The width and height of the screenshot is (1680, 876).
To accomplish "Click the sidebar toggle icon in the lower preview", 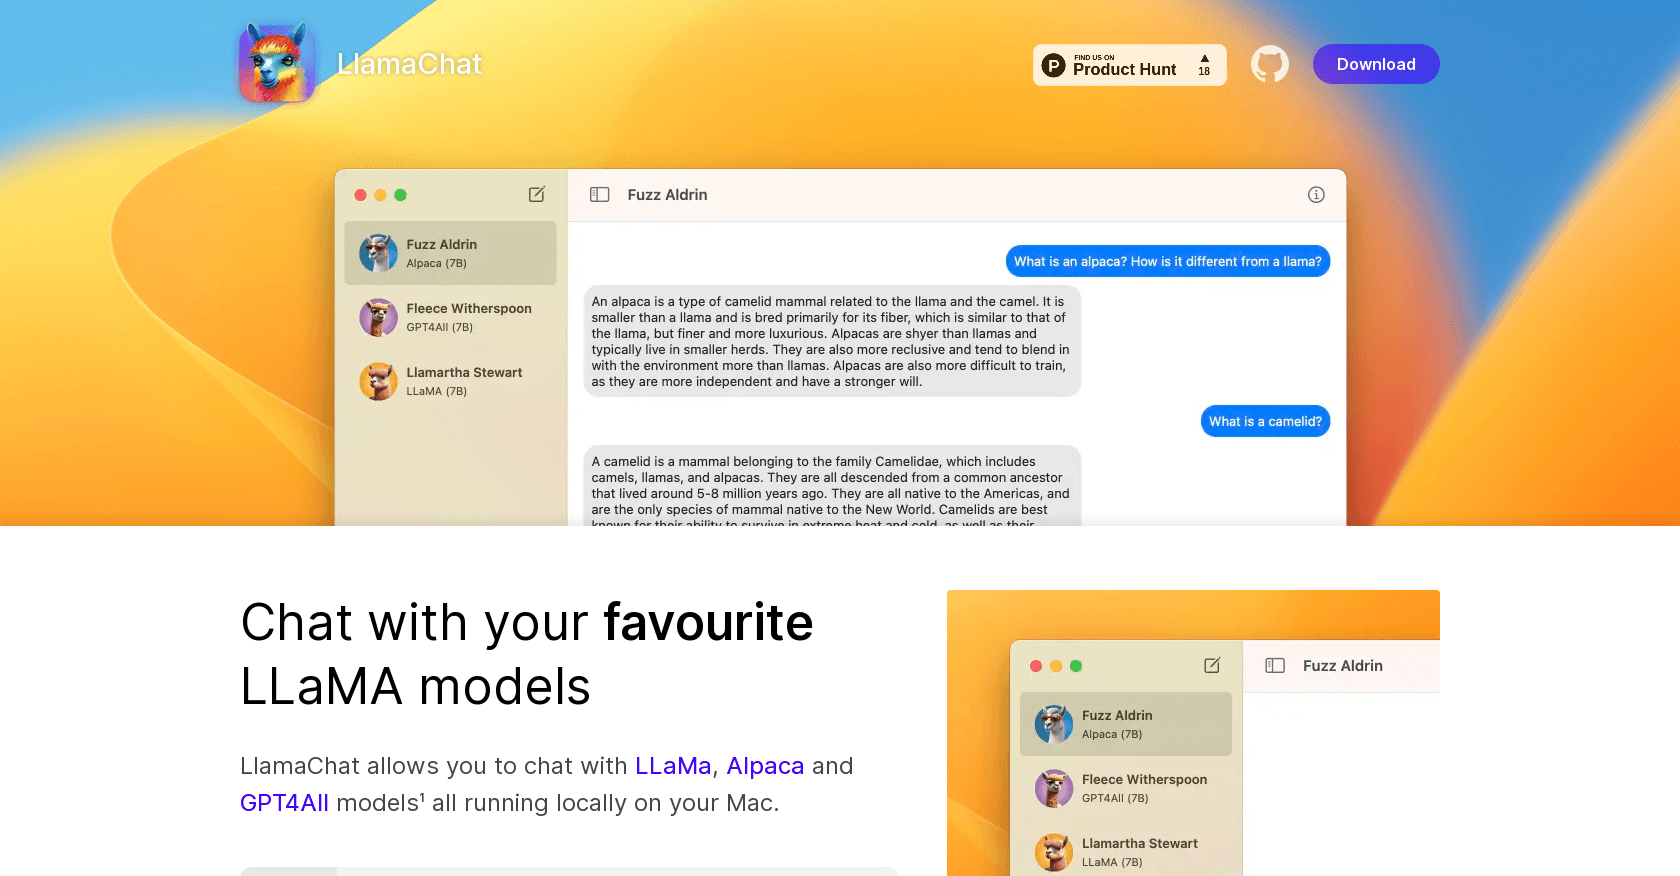I will (x=1275, y=665).
